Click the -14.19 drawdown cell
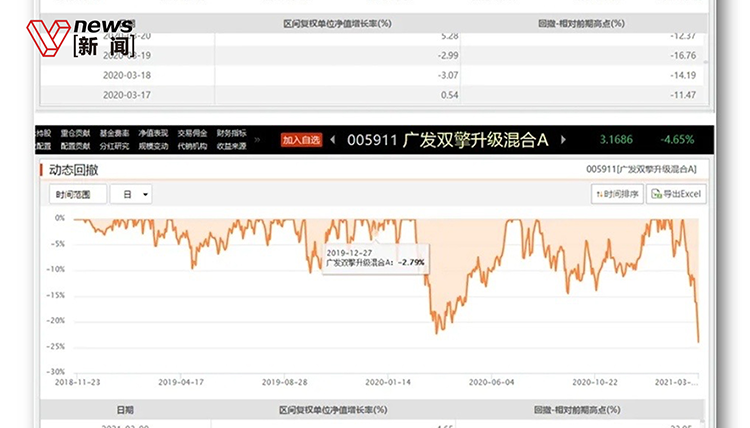Image resolution: width=750 pixels, height=428 pixels. (x=683, y=75)
